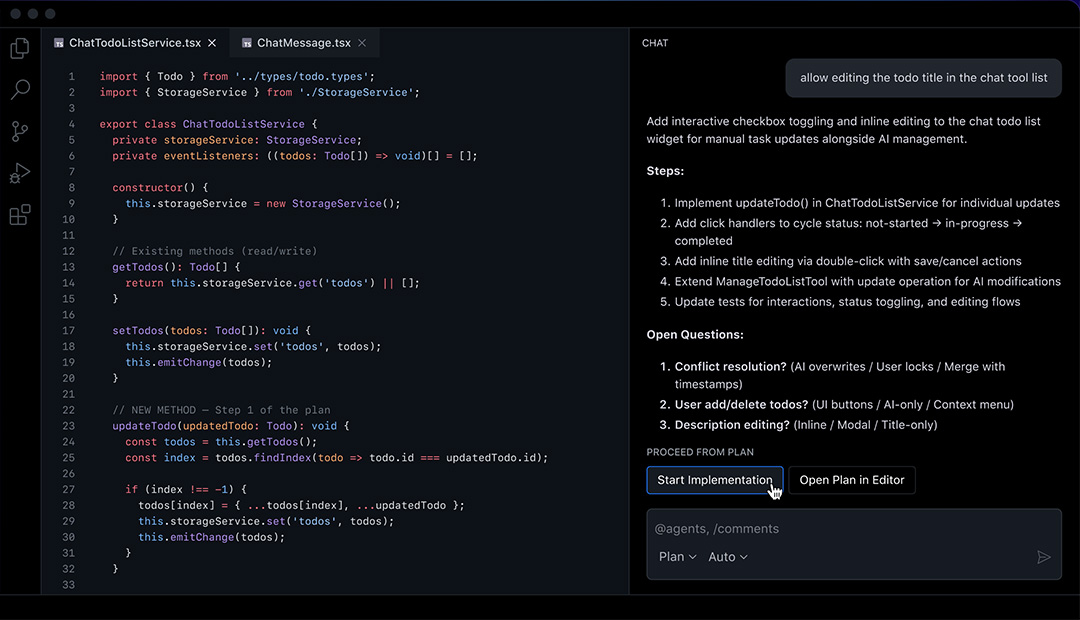
Task: Open the Plan mode dropdown
Action: (x=678, y=557)
